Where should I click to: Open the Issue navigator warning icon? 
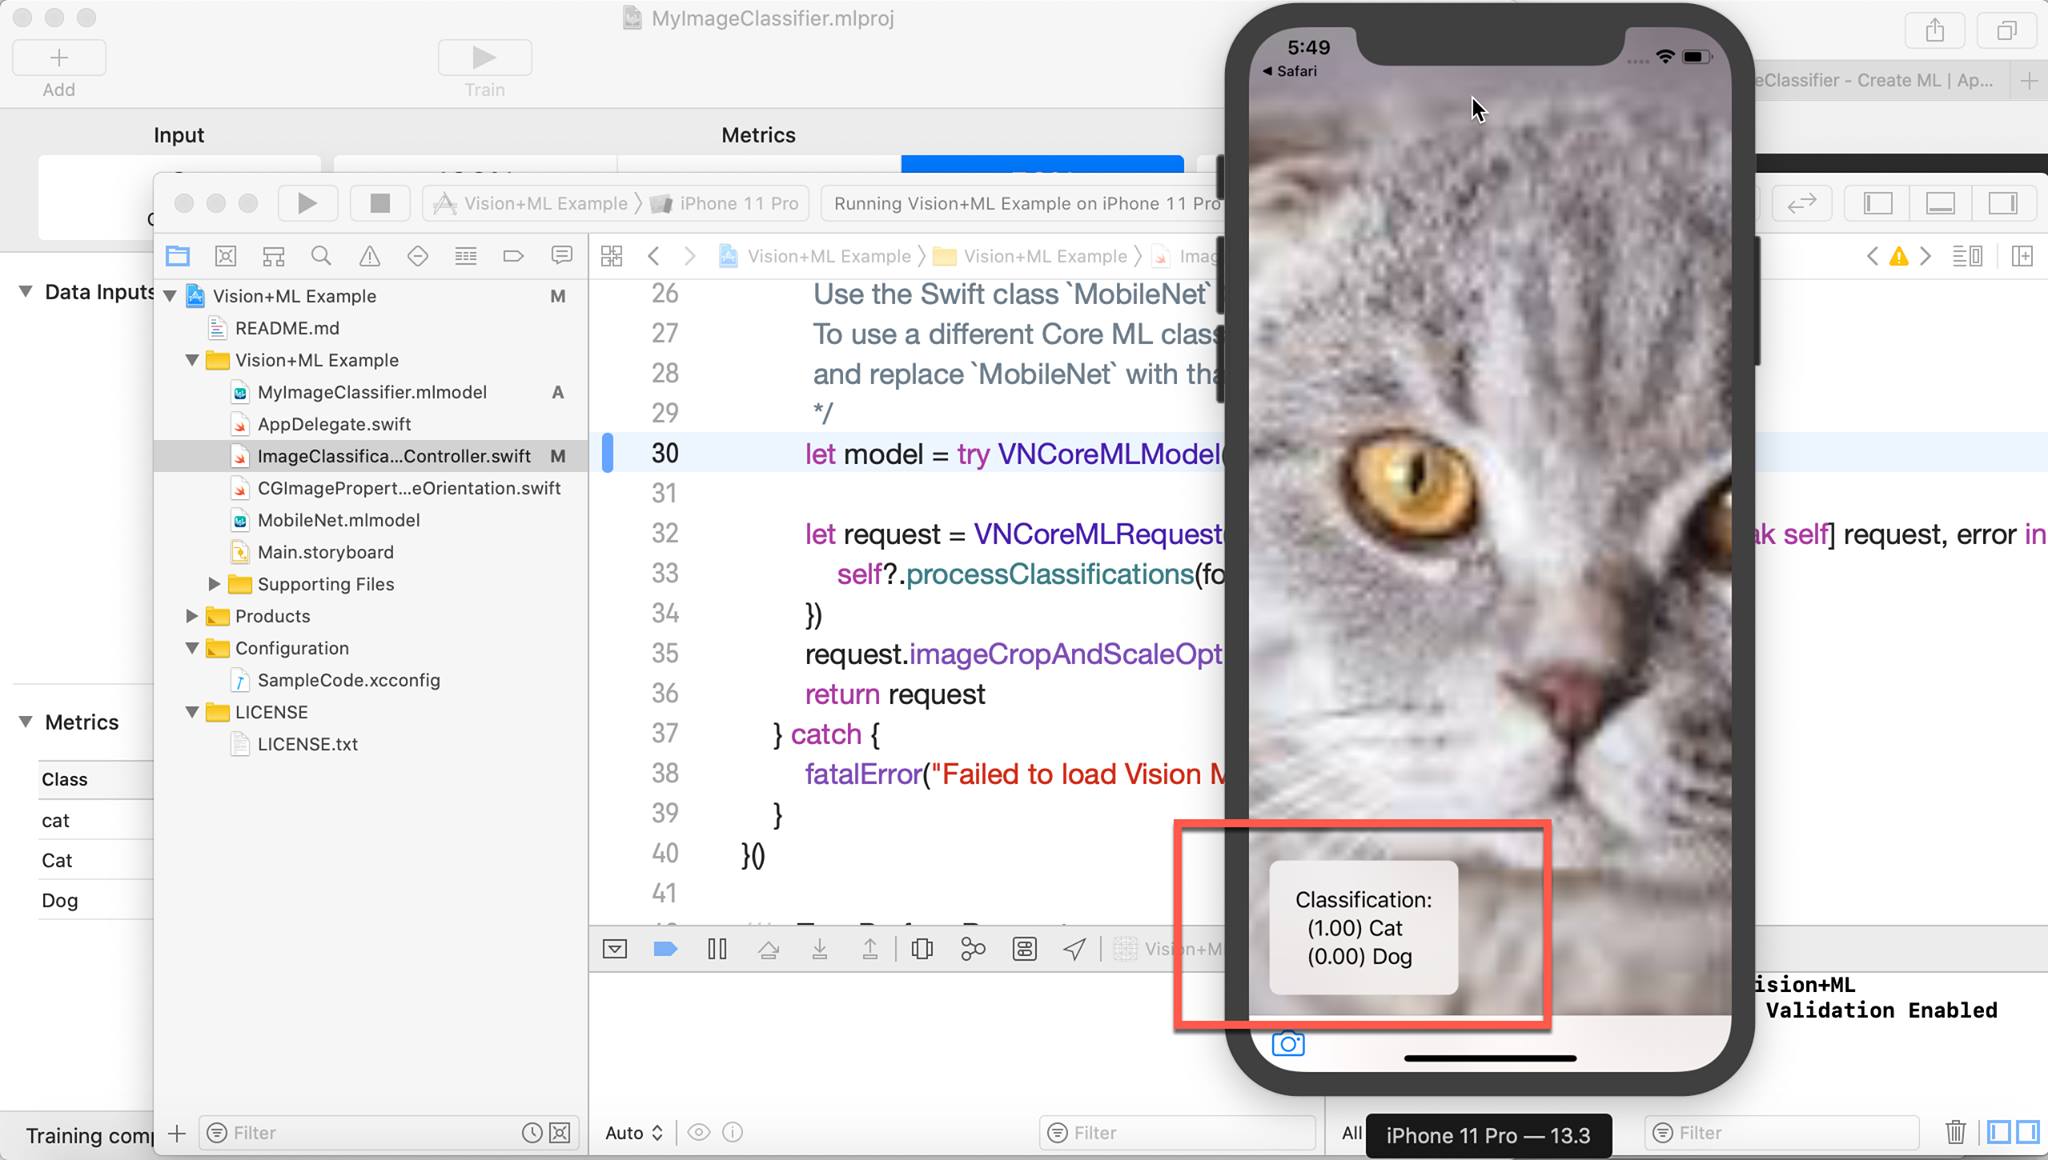pos(369,256)
